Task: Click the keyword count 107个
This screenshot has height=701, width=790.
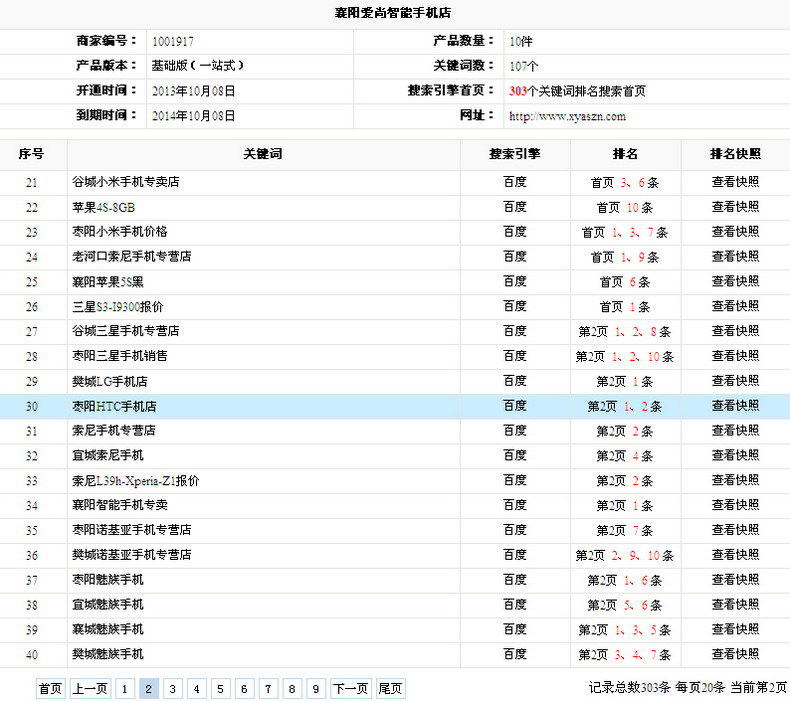Action: (x=523, y=66)
